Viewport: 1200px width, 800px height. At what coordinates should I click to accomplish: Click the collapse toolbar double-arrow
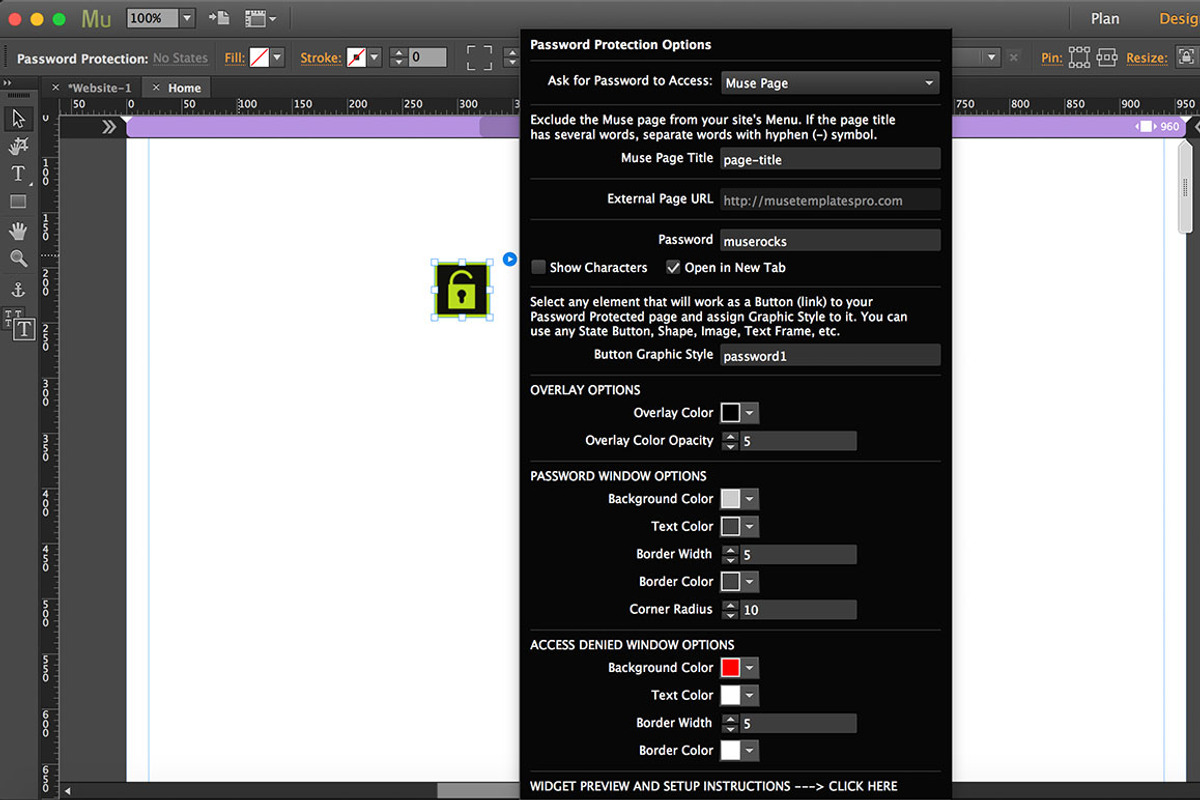pos(6,83)
